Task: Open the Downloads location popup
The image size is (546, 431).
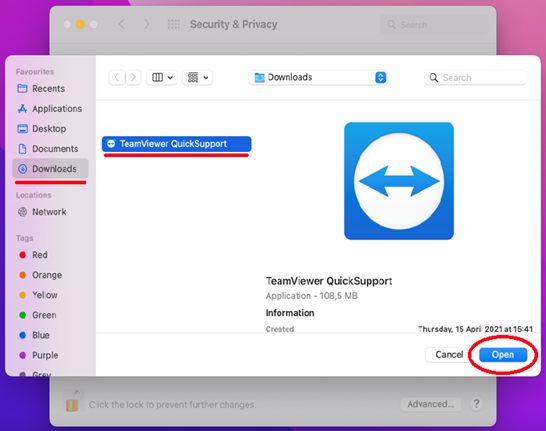Action: [x=318, y=77]
